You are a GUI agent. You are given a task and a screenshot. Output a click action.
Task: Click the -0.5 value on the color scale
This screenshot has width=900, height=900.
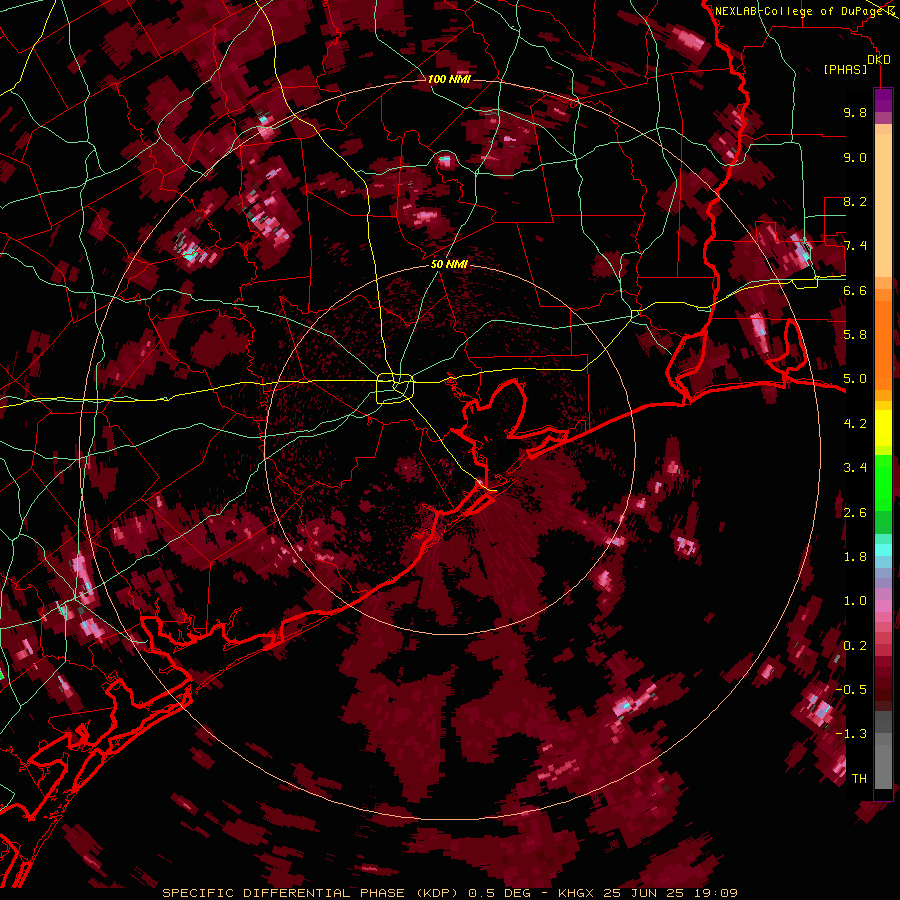click(851, 690)
